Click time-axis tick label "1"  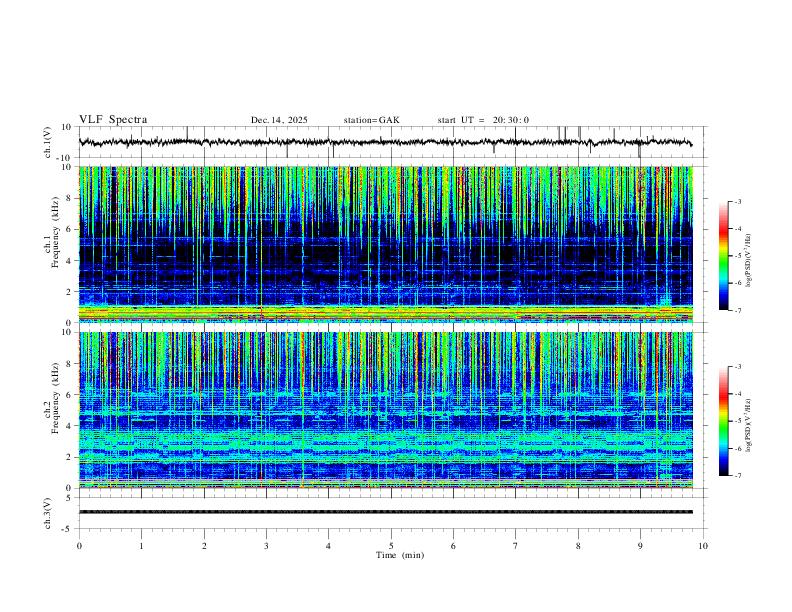pos(141,546)
